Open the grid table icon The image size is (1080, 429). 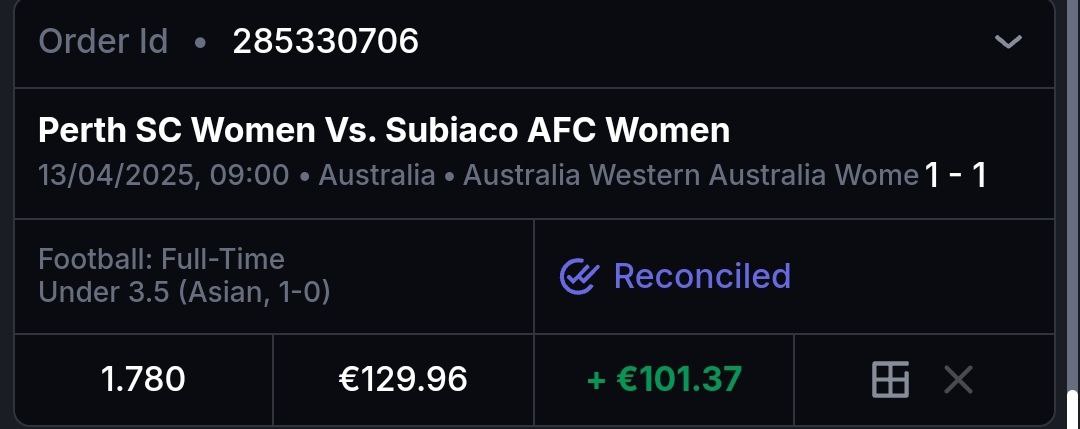point(890,380)
